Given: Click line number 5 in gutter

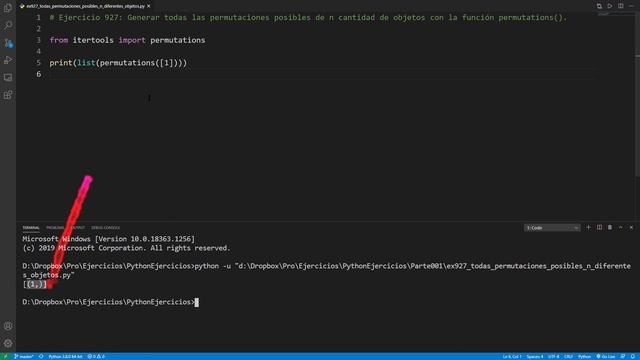Looking at the screenshot, I should (38, 62).
